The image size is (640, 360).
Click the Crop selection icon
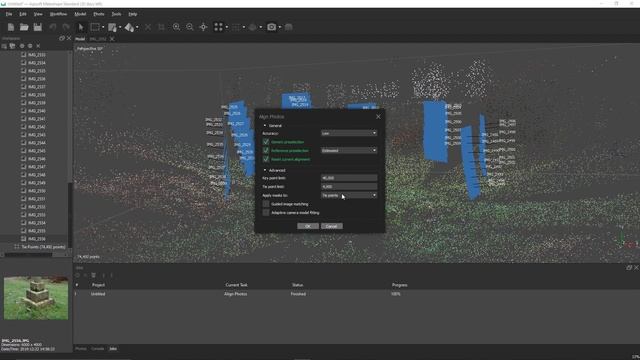161,27
